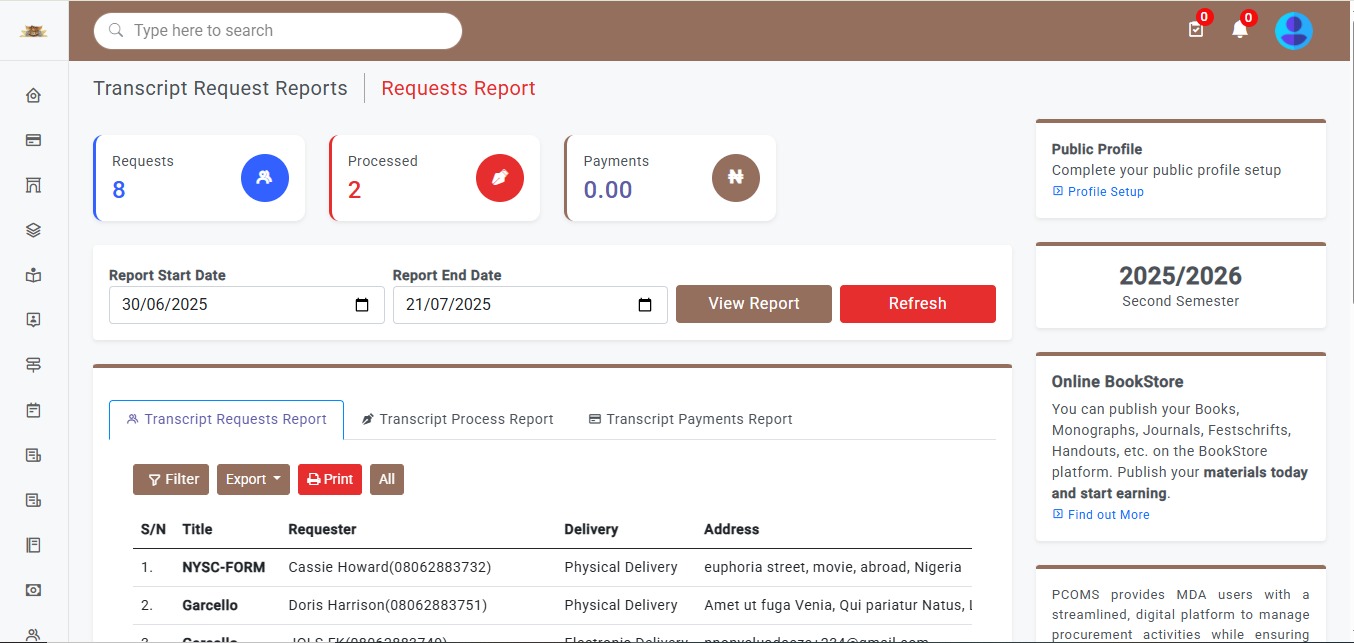Image resolution: width=1354 pixels, height=643 pixels.
Task: Click the Filter button
Action: pos(171,479)
